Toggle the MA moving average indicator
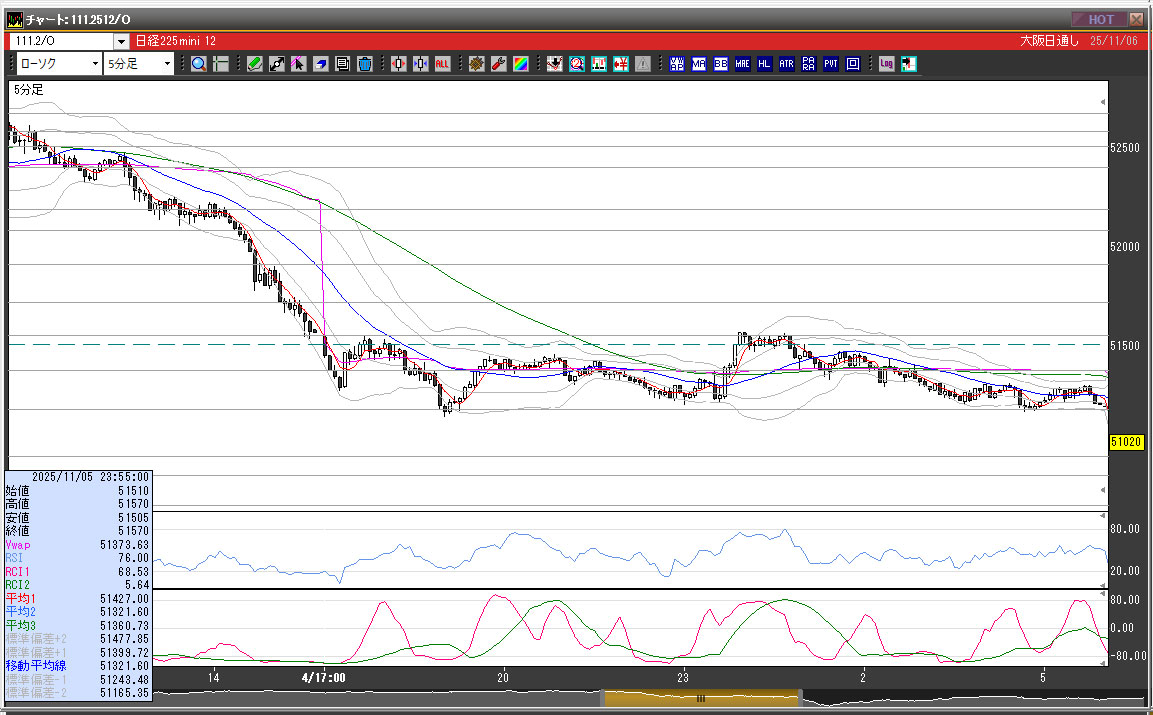 coord(699,64)
